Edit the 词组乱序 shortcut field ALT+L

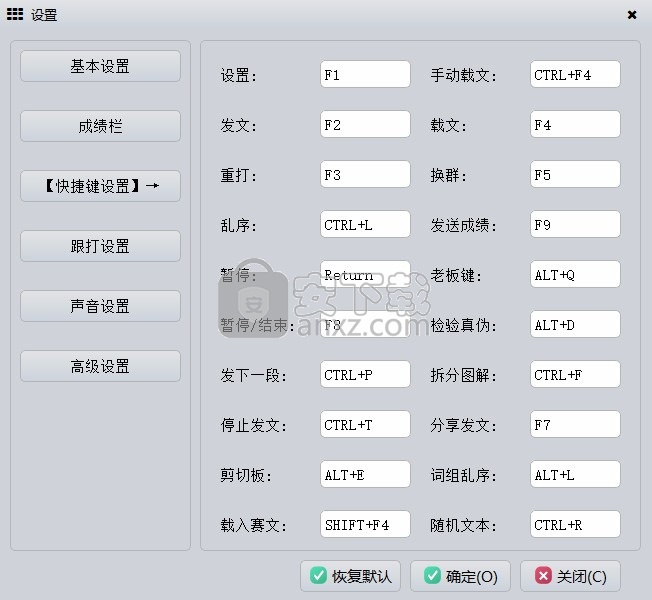pos(575,474)
